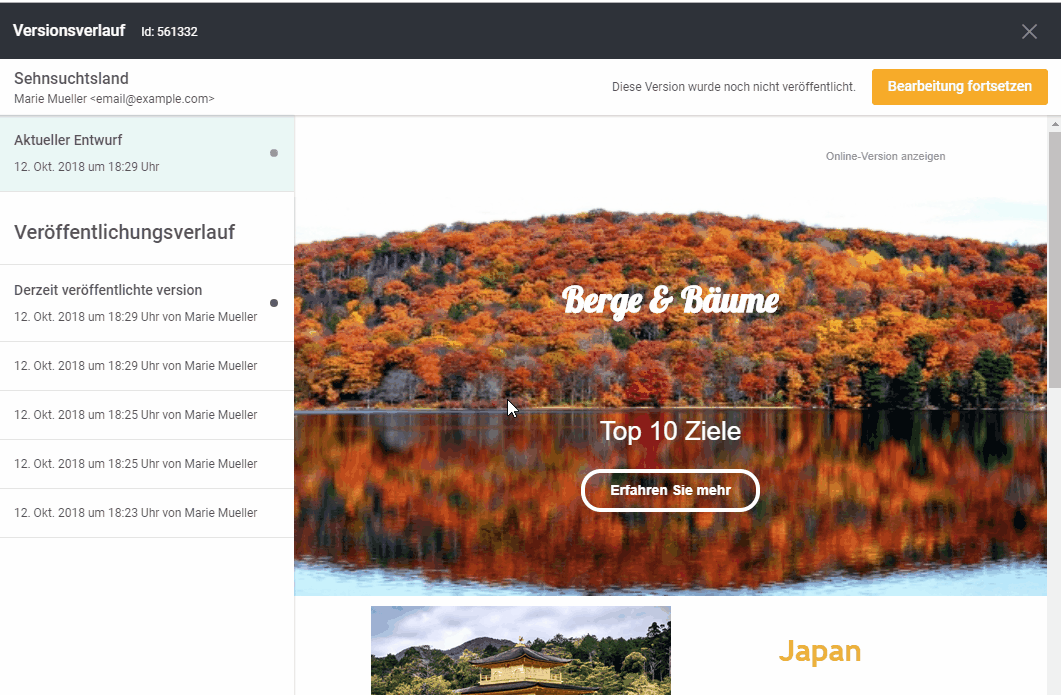Open the first 18:25 Uhr version entry
Viewport: 1061px width, 695px height.
point(147,415)
